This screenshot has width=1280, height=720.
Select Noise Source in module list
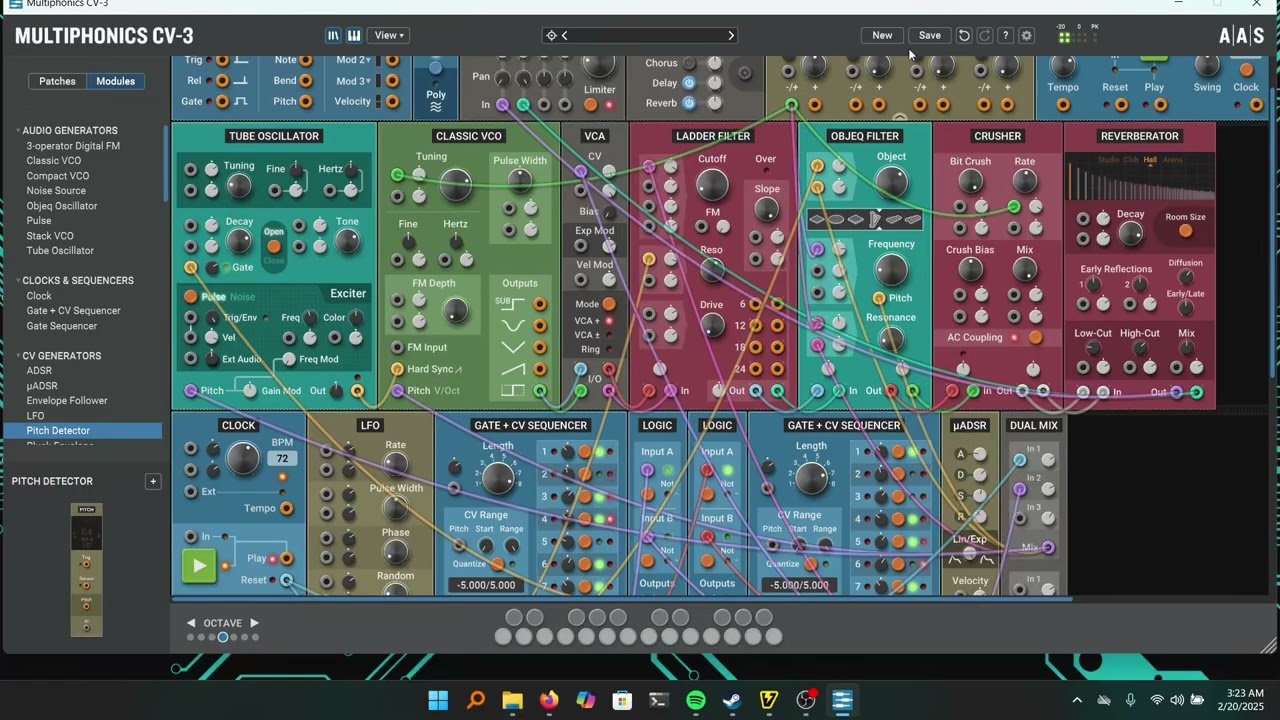[56, 190]
